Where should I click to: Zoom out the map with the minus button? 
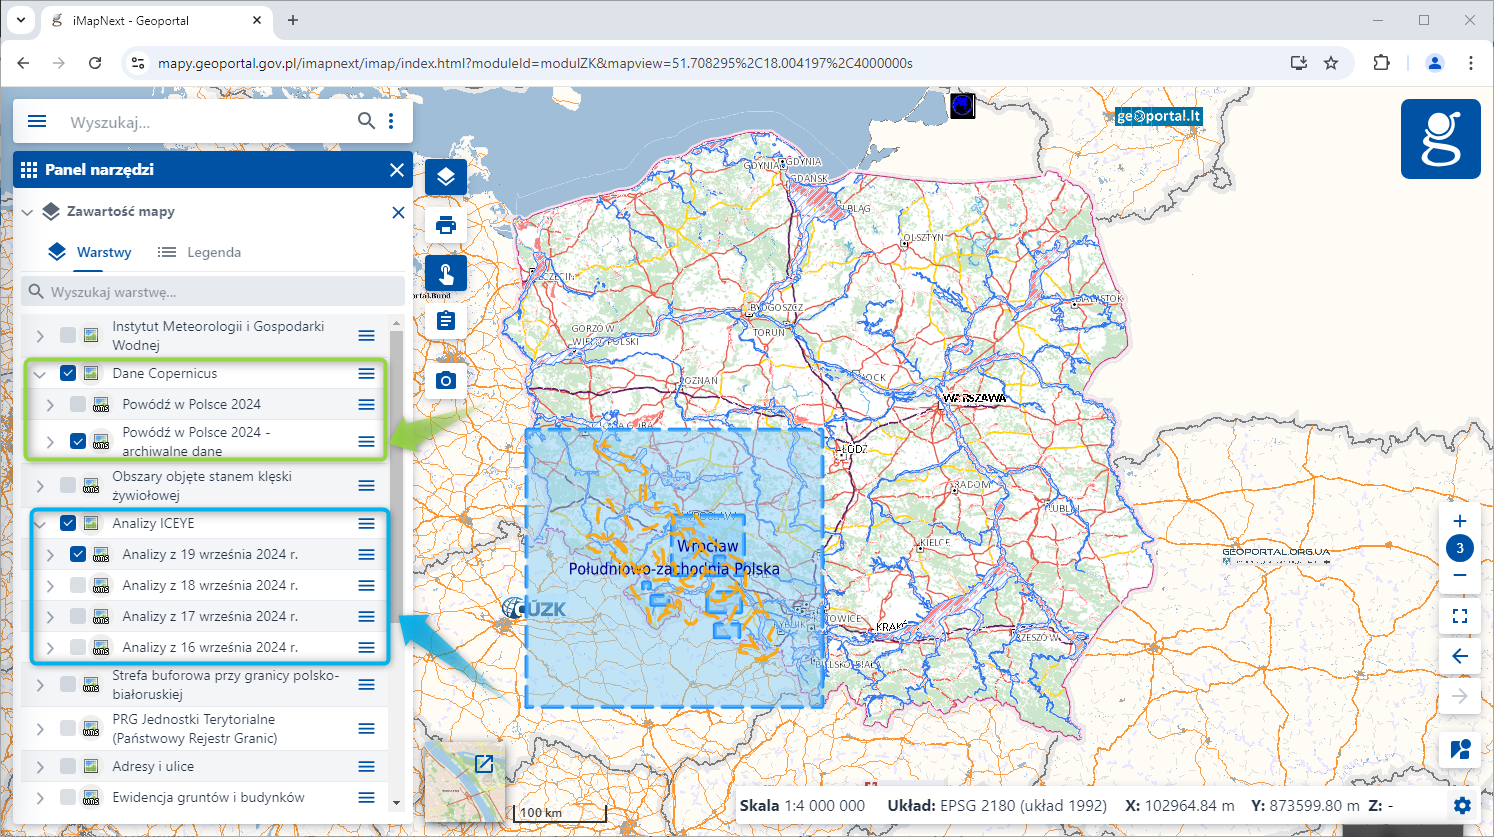1460,576
